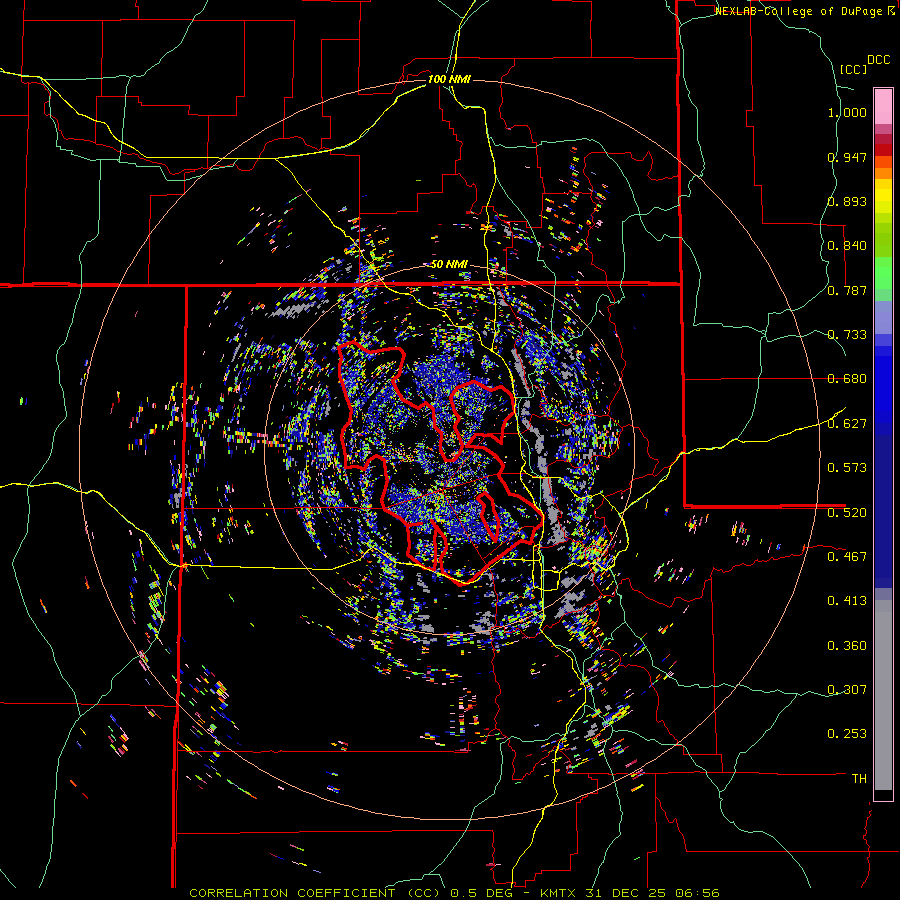Pick the lavender segment near 0.733

tap(883, 318)
